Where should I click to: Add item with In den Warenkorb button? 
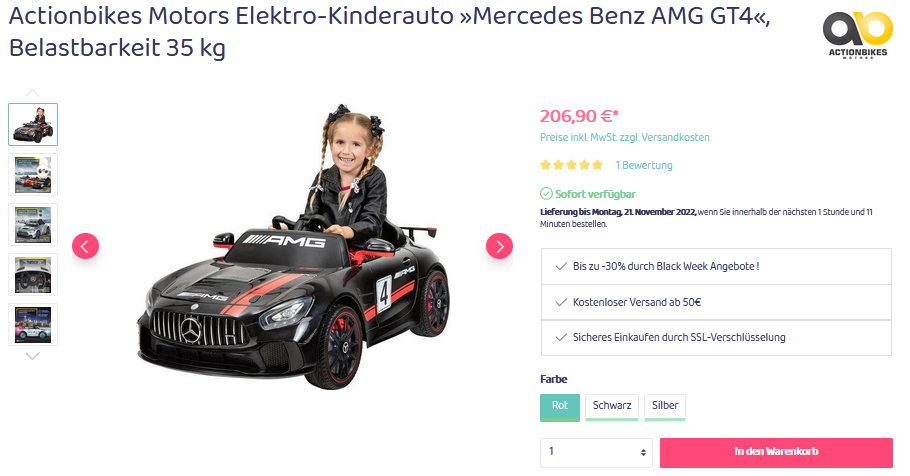[776, 453]
